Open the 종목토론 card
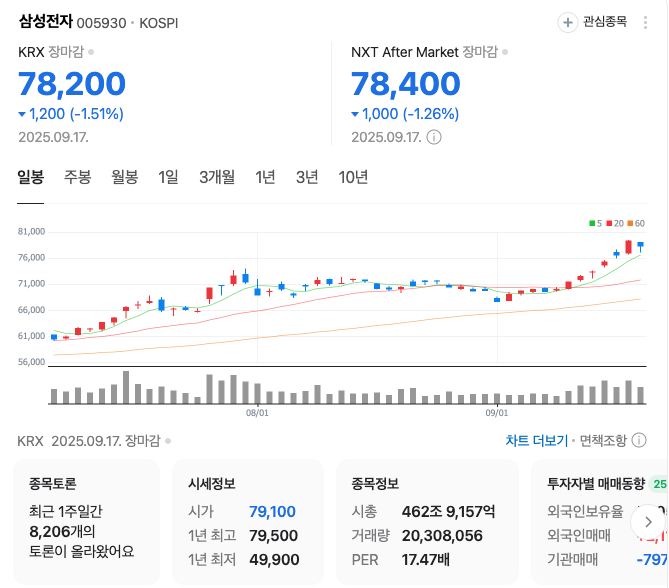The image size is (669, 588). coord(86,521)
